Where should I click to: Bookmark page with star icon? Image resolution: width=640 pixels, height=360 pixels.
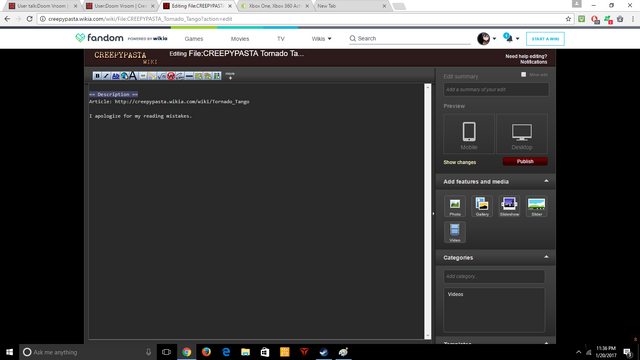568,19
